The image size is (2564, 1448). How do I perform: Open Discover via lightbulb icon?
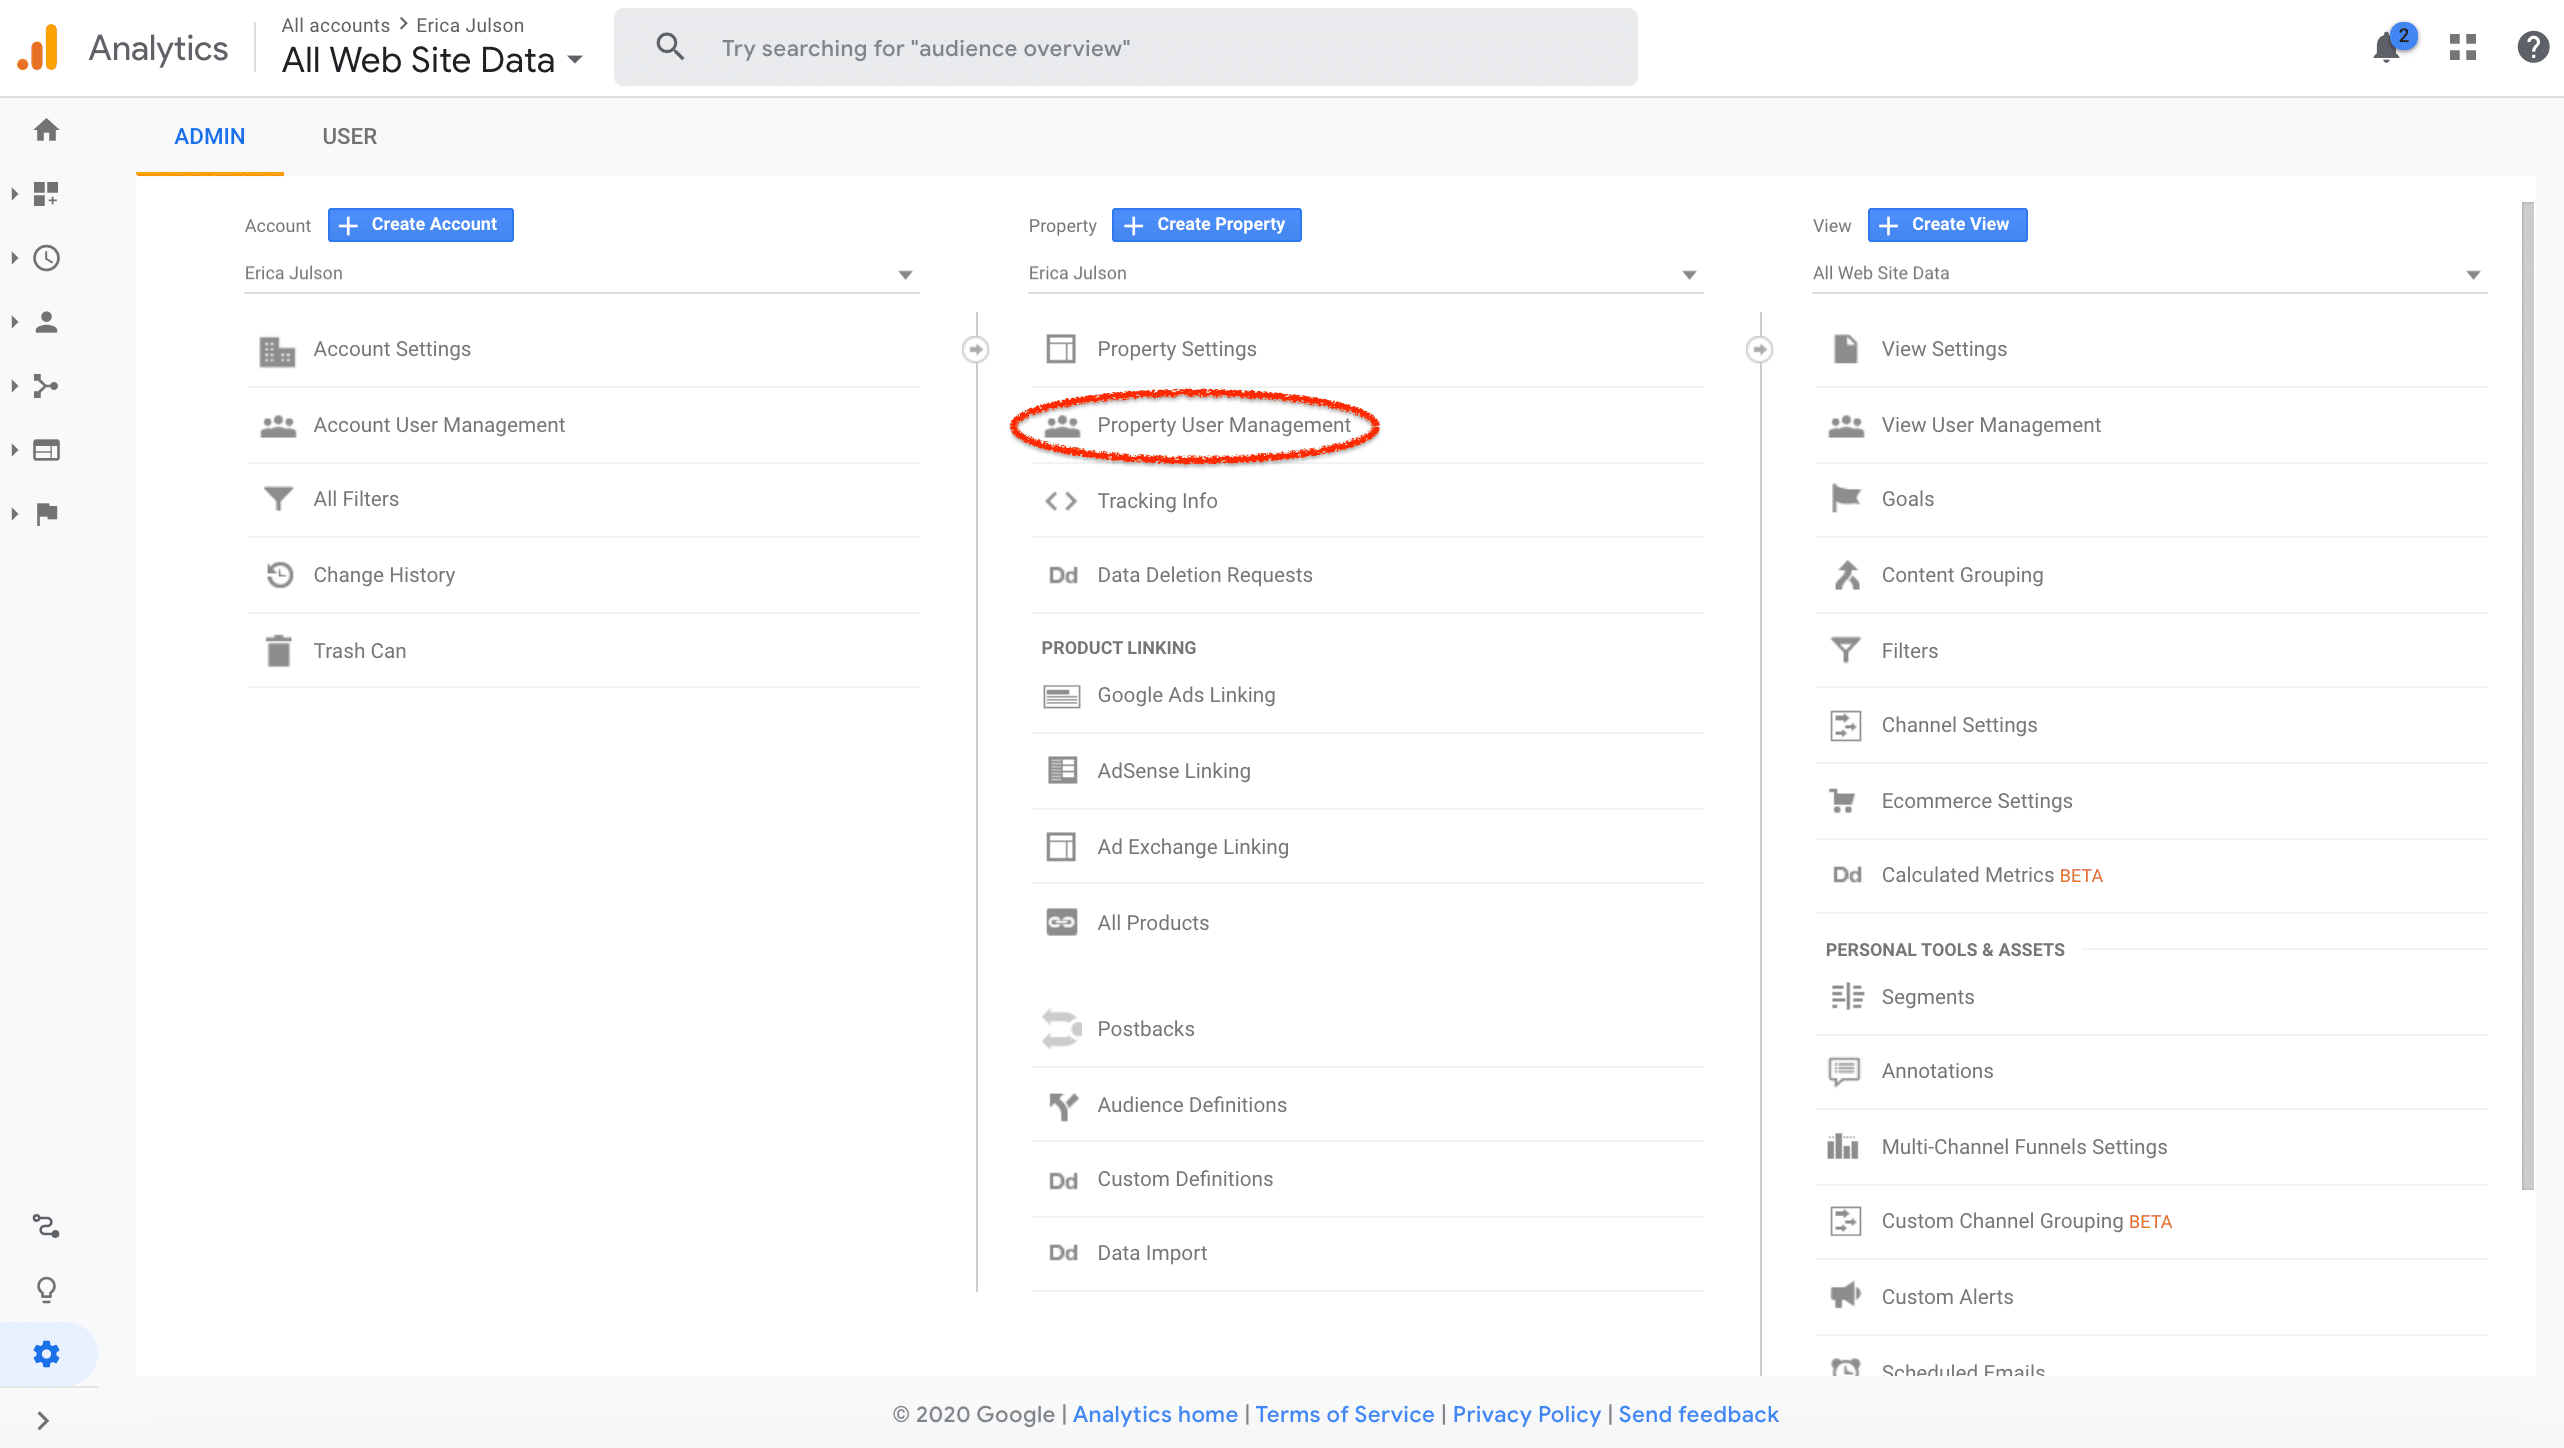(x=47, y=1290)
